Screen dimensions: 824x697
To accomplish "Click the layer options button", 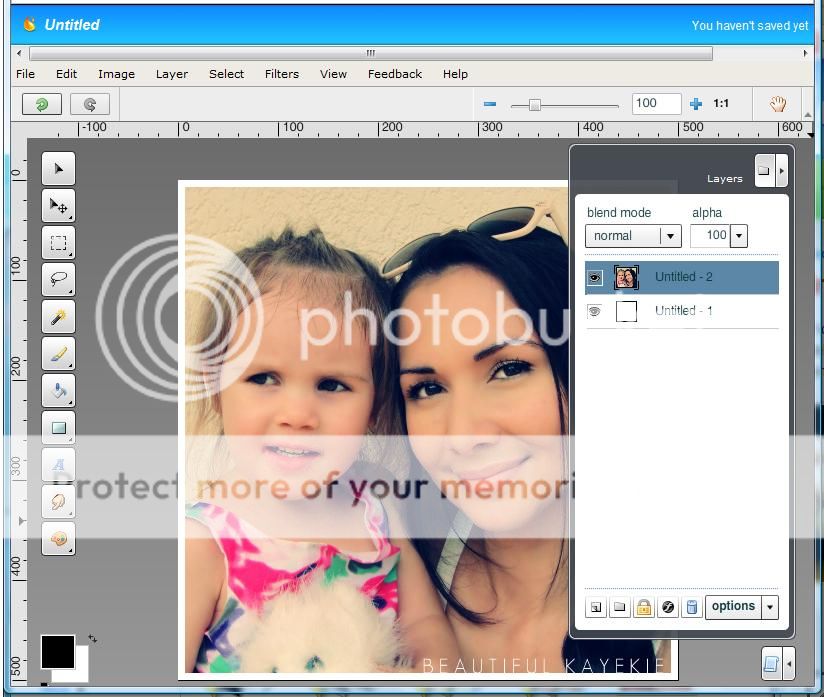I will [733, 606].
